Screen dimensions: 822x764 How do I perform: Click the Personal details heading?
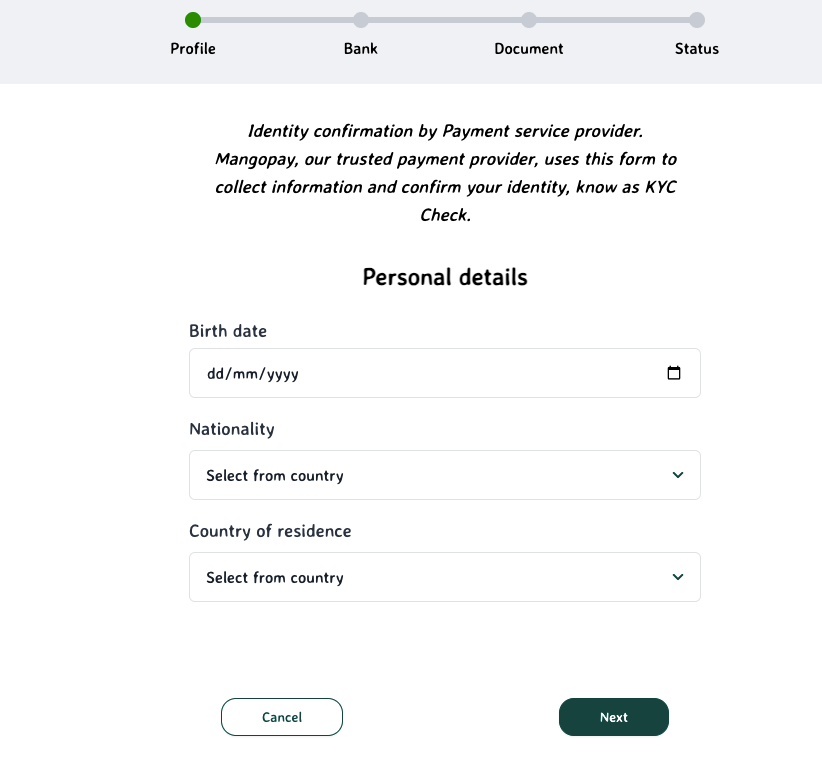[444, 277]
